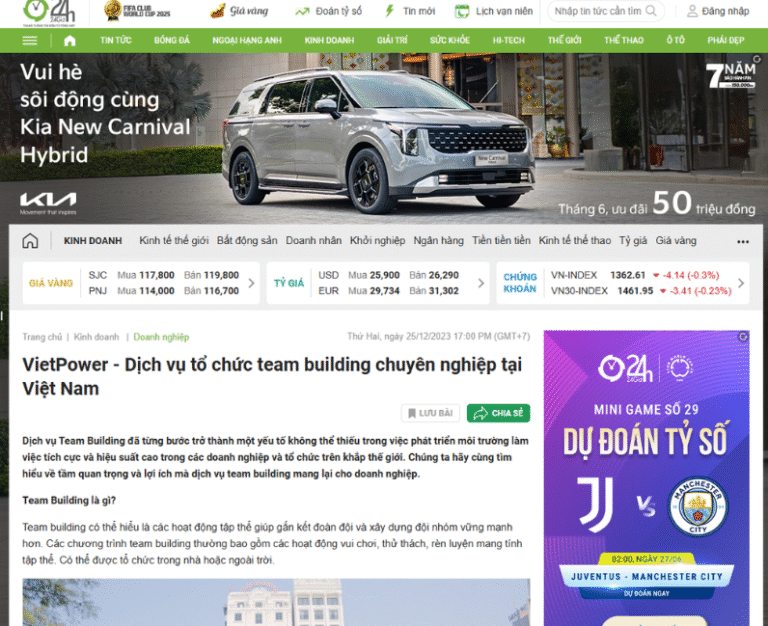This screenshot has height=626, width=768.
Task: Expand more categories via three dots
Action: pos(743,241)
